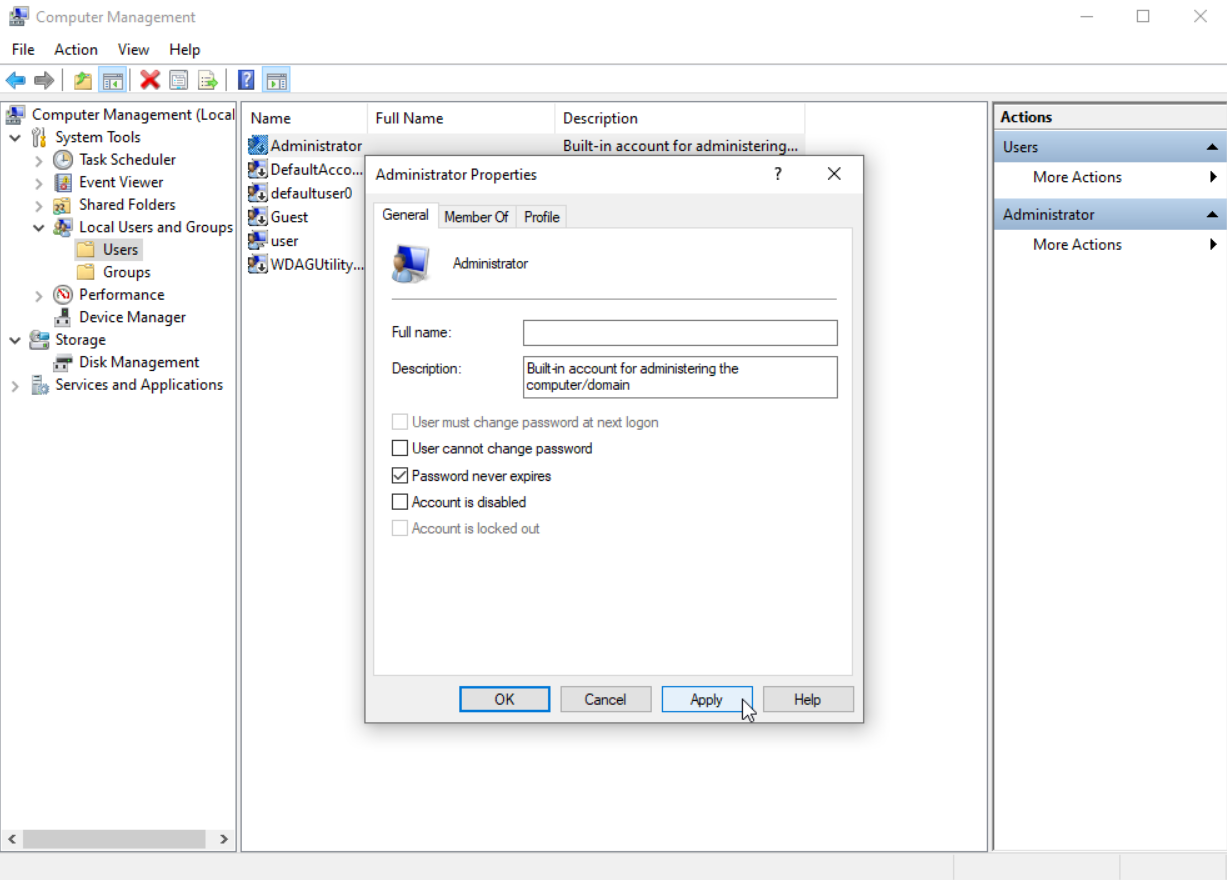Click the Description text field
1227x880 pixels.
tap(680, 377)
